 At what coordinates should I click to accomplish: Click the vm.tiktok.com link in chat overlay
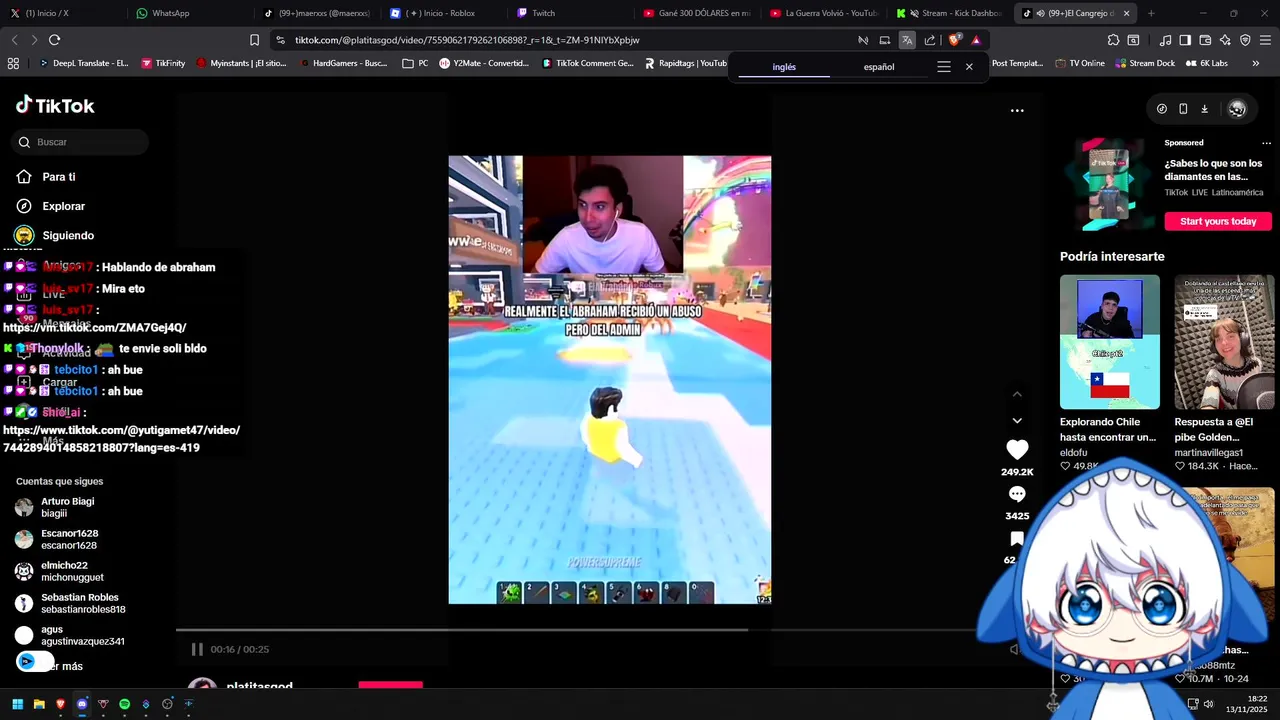95,327
